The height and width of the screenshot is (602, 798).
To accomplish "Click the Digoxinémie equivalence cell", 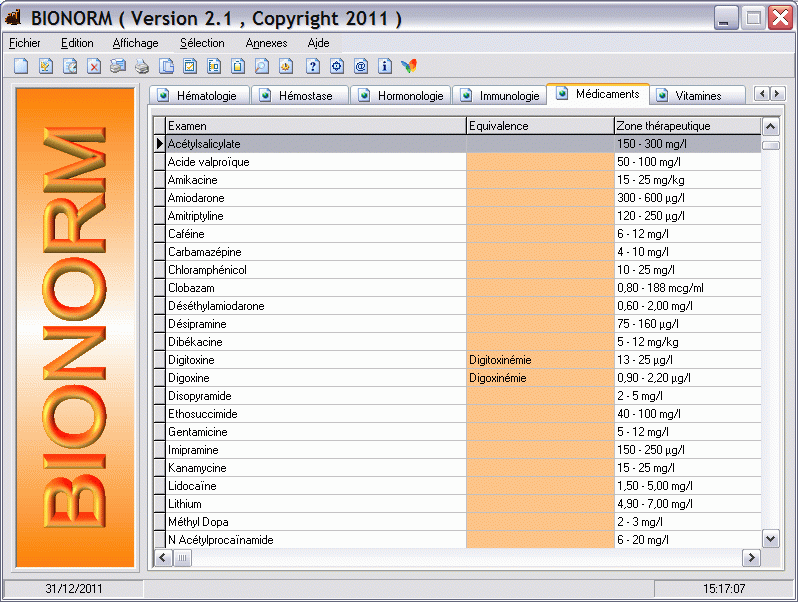I will pos(540,378).
